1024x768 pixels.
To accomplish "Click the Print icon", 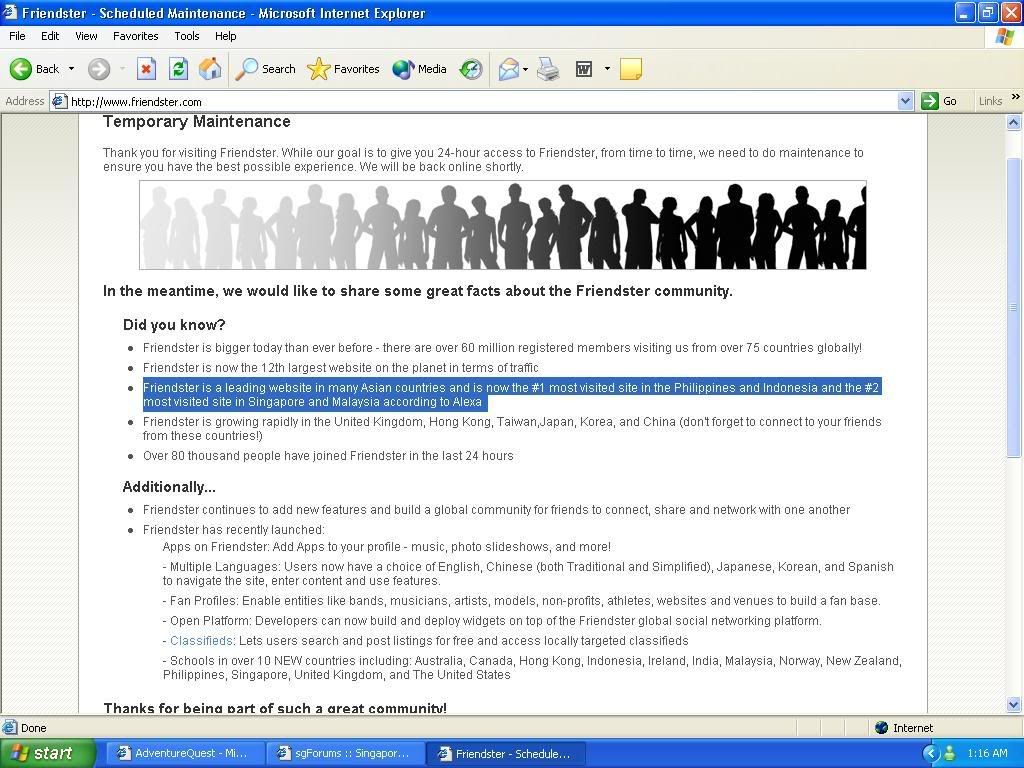I will click(548, 69).
